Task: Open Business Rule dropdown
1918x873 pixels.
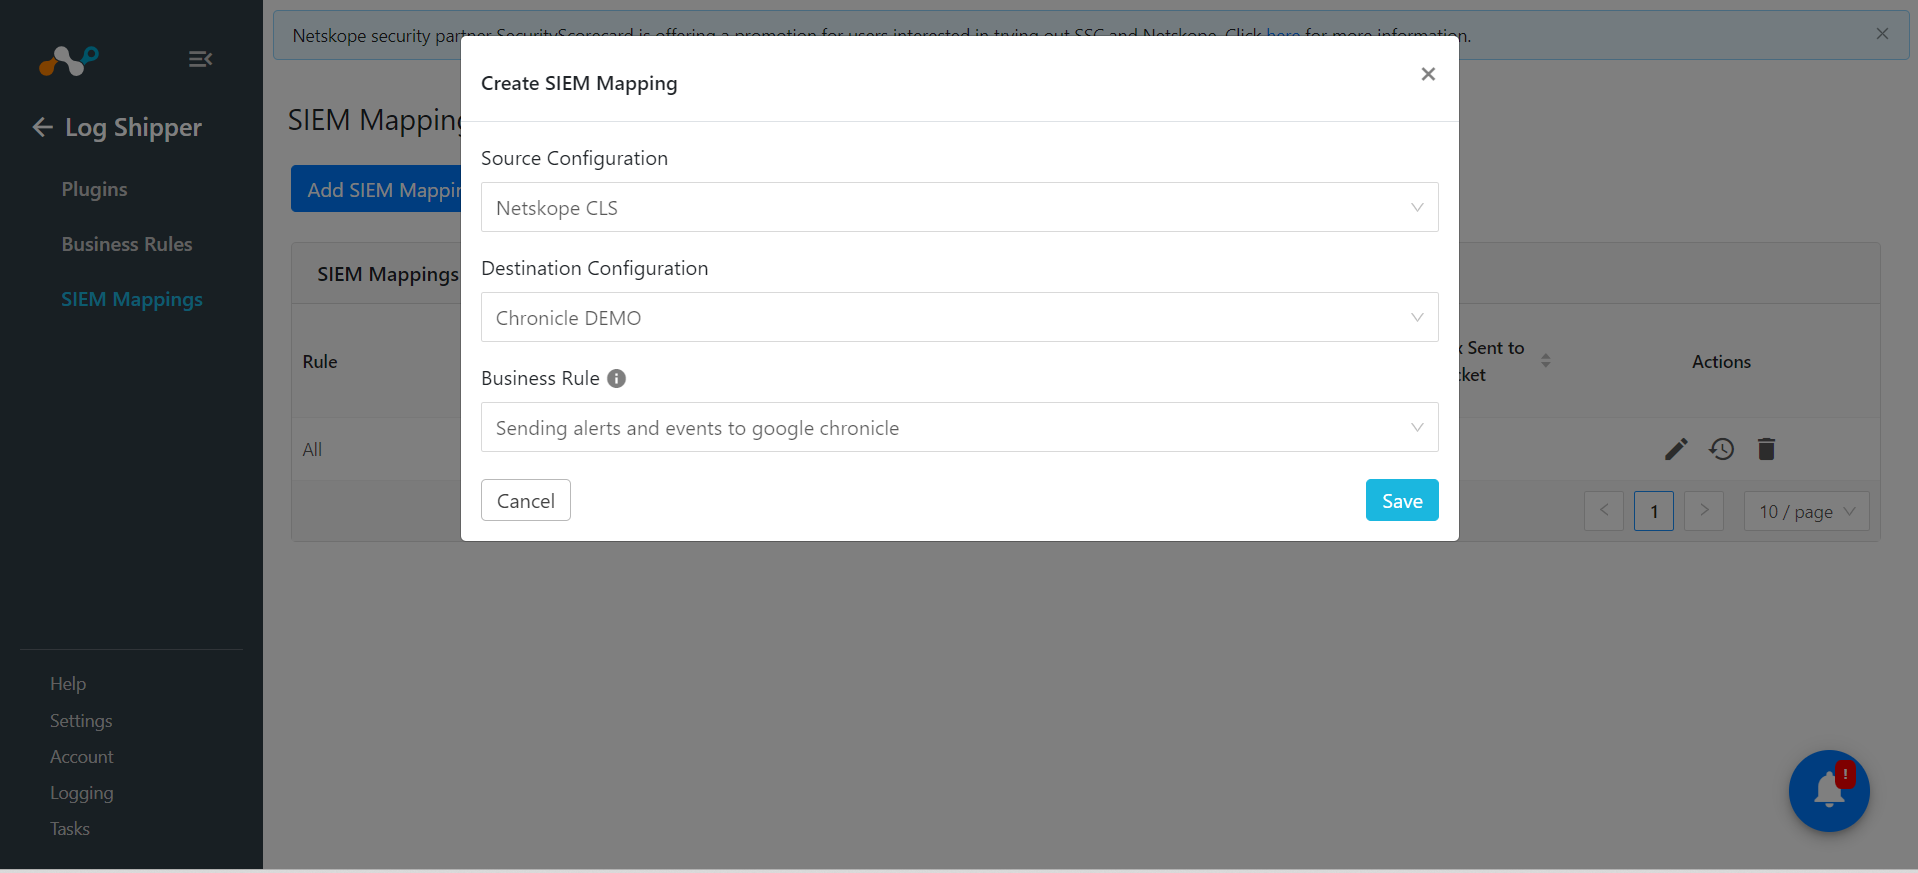Action: click(x=959, y=427)
